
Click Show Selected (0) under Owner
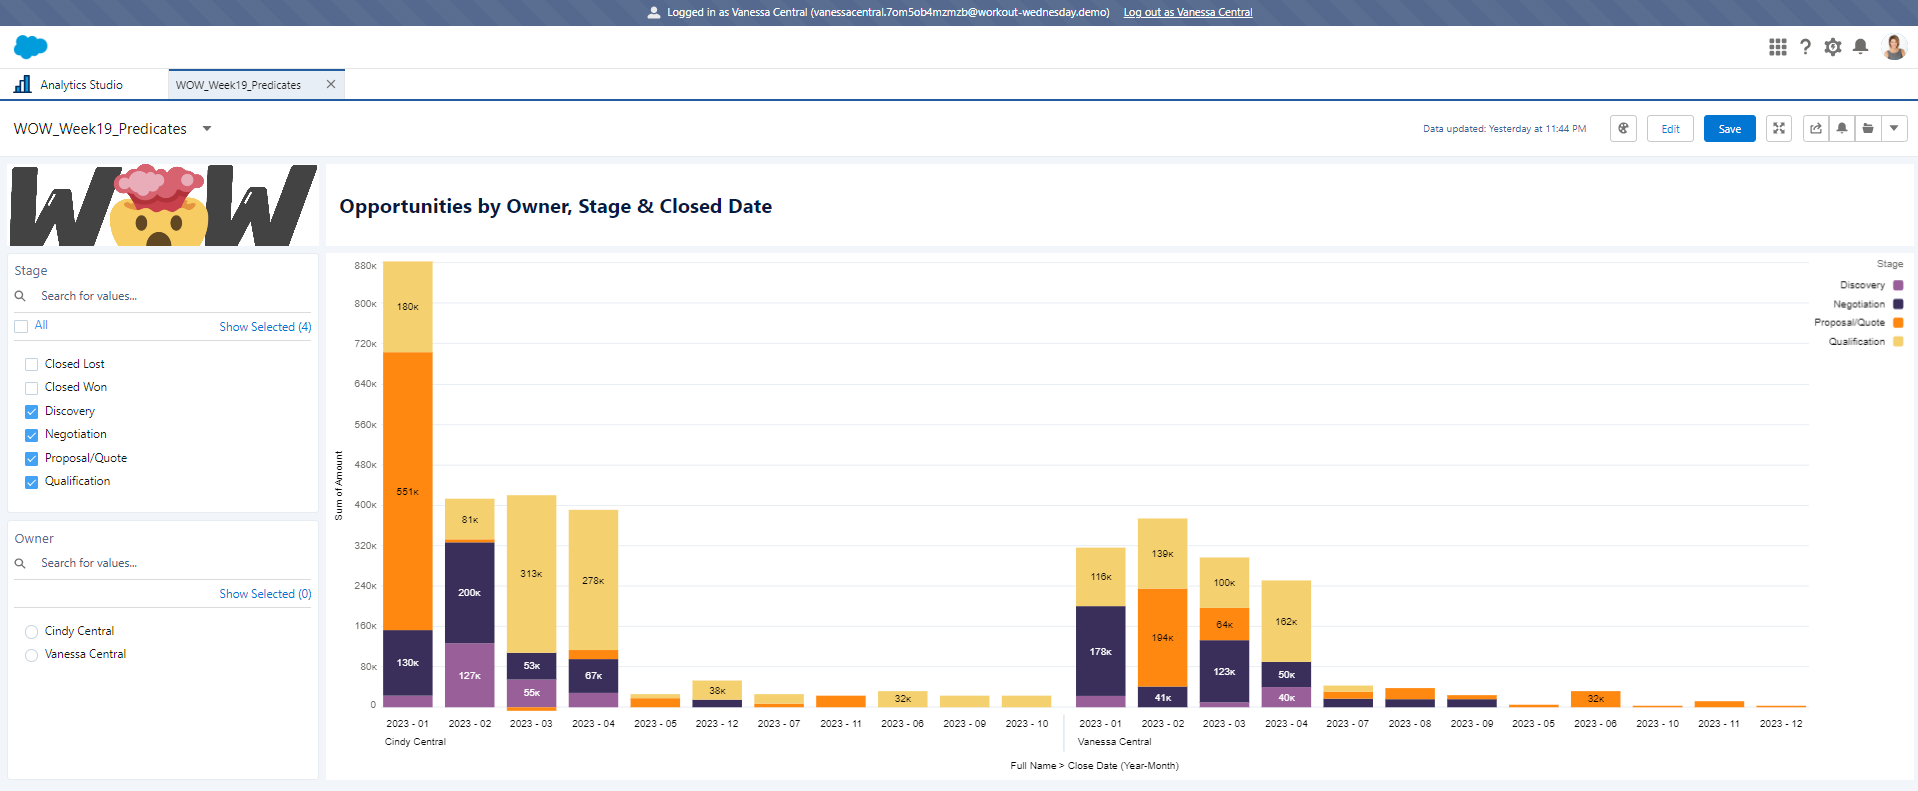tap(265, 593)
